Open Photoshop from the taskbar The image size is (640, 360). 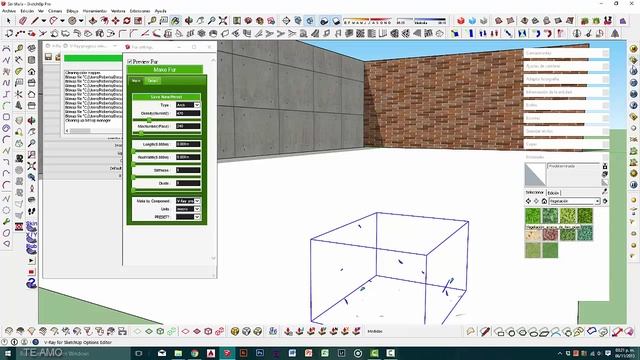click(x=260, y=353)
